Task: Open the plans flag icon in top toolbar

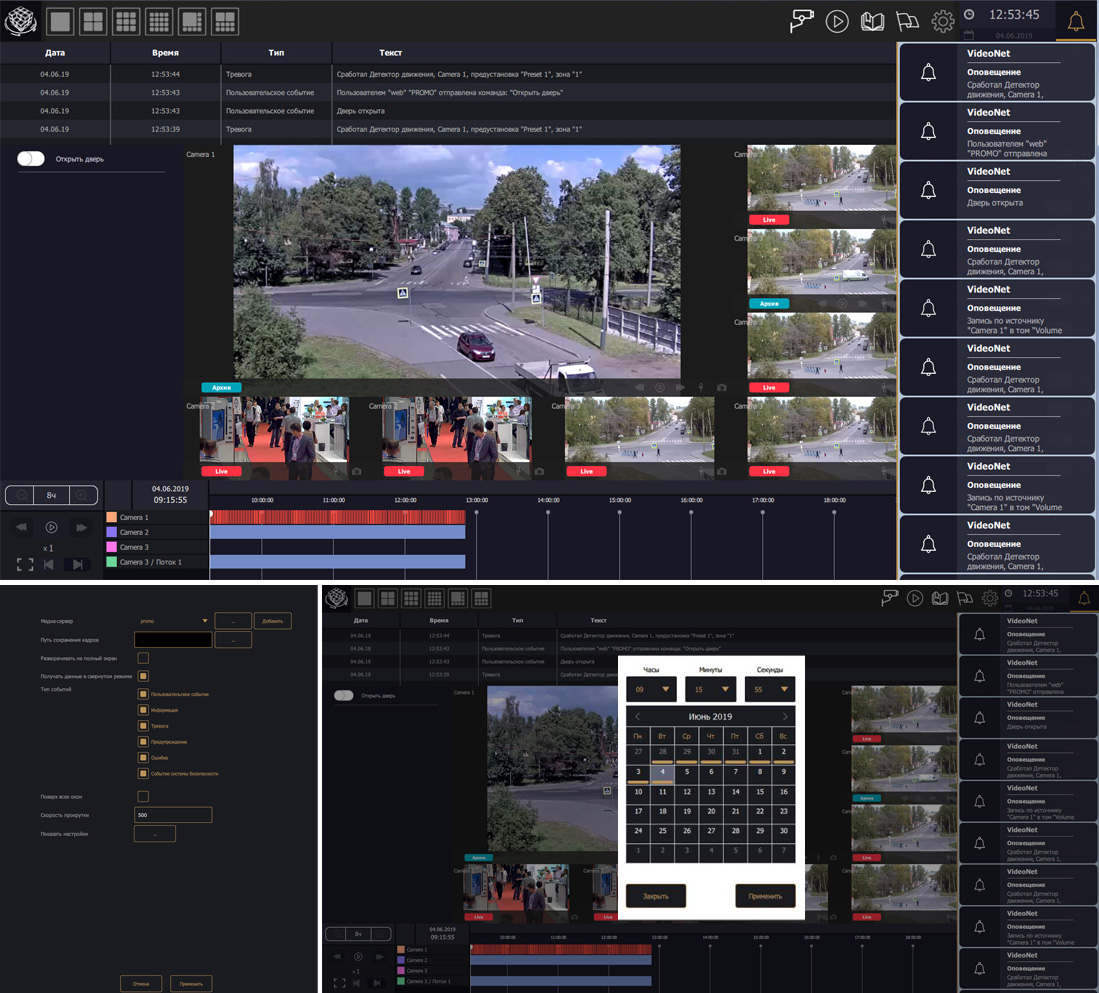Action: [908, 21]
